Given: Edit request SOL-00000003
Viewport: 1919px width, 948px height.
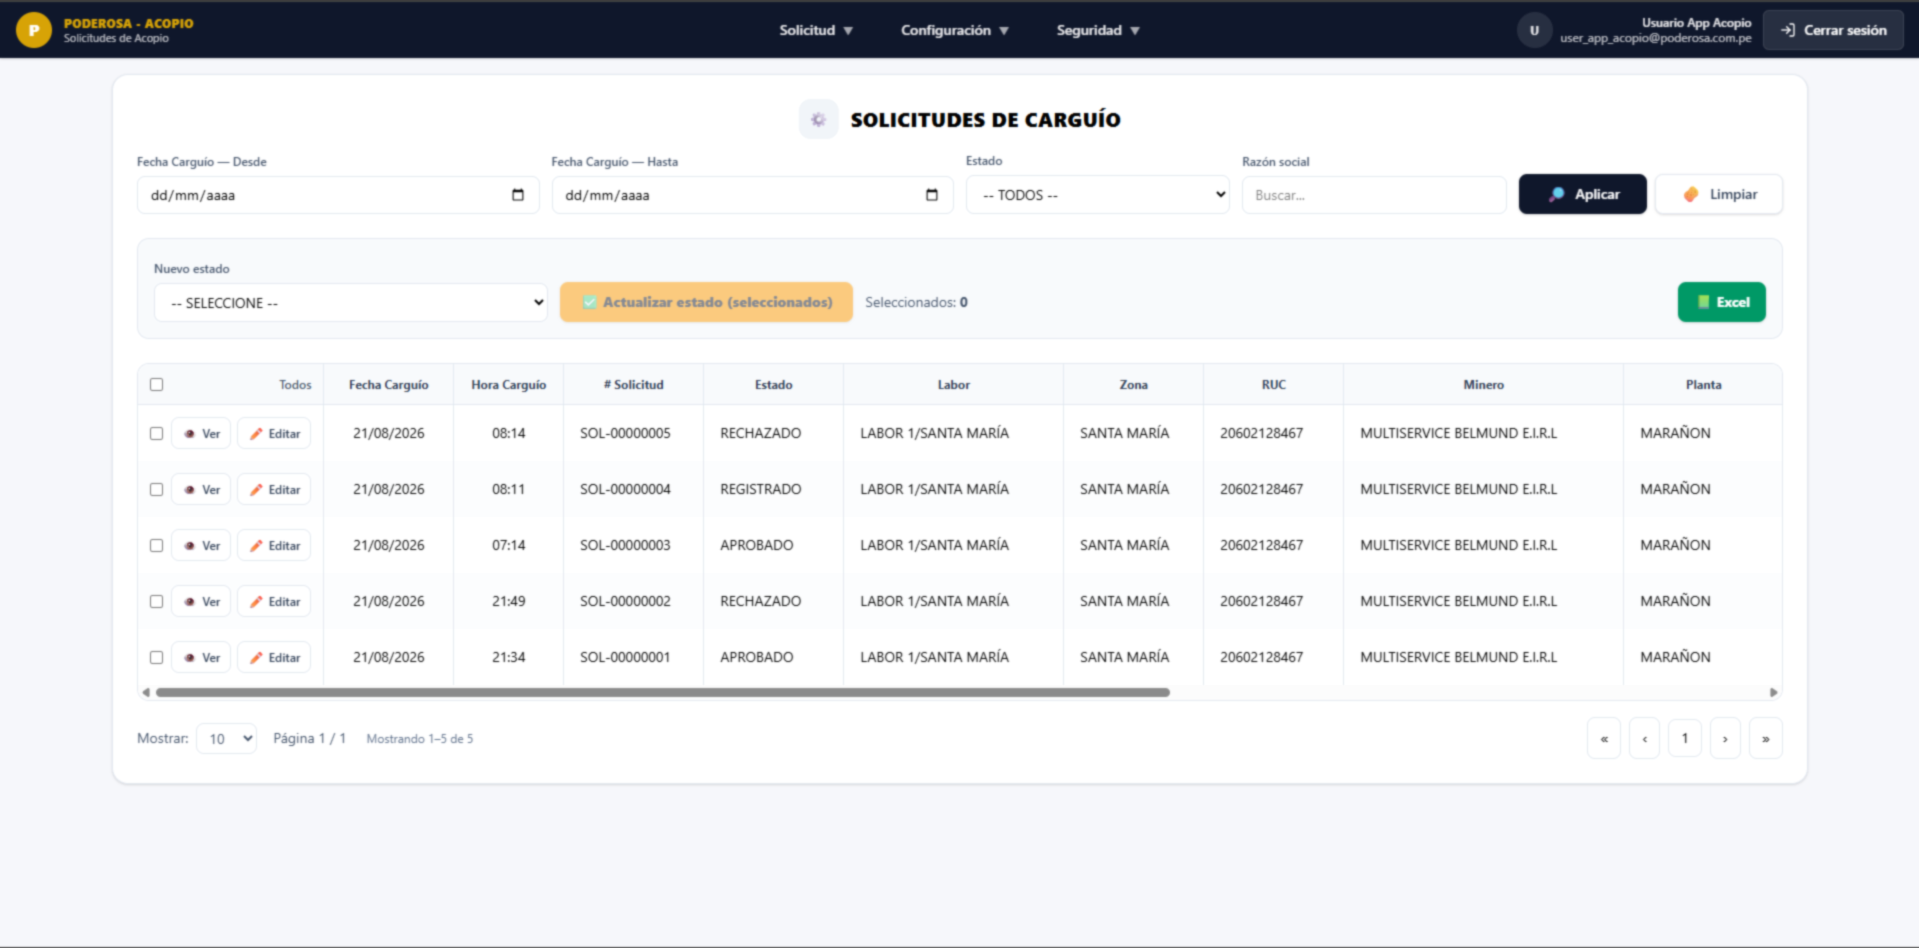Looking at the screenshot, I should [274, 545].
